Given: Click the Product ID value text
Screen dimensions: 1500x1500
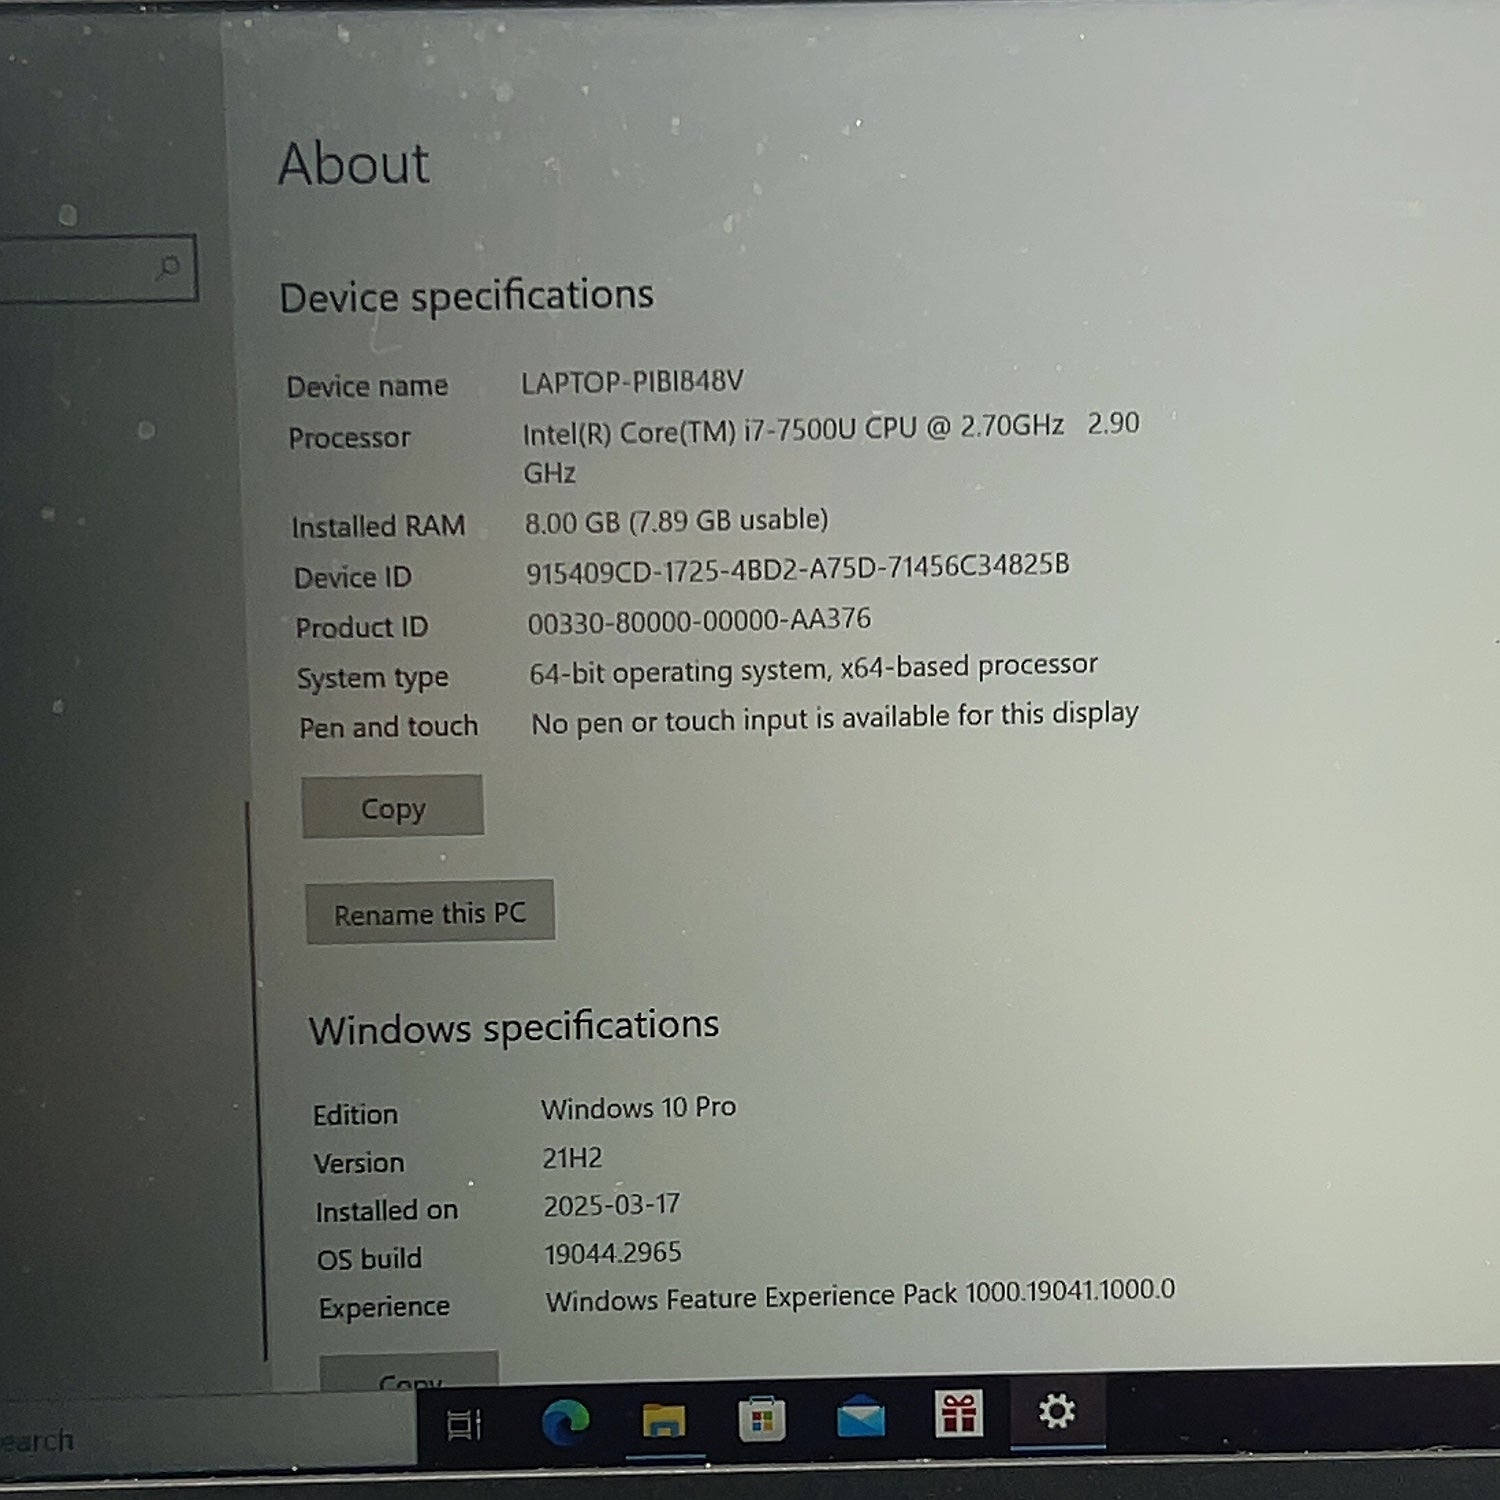Looking at the screenshot, I should pyautogui.click(x=699, y=621).
